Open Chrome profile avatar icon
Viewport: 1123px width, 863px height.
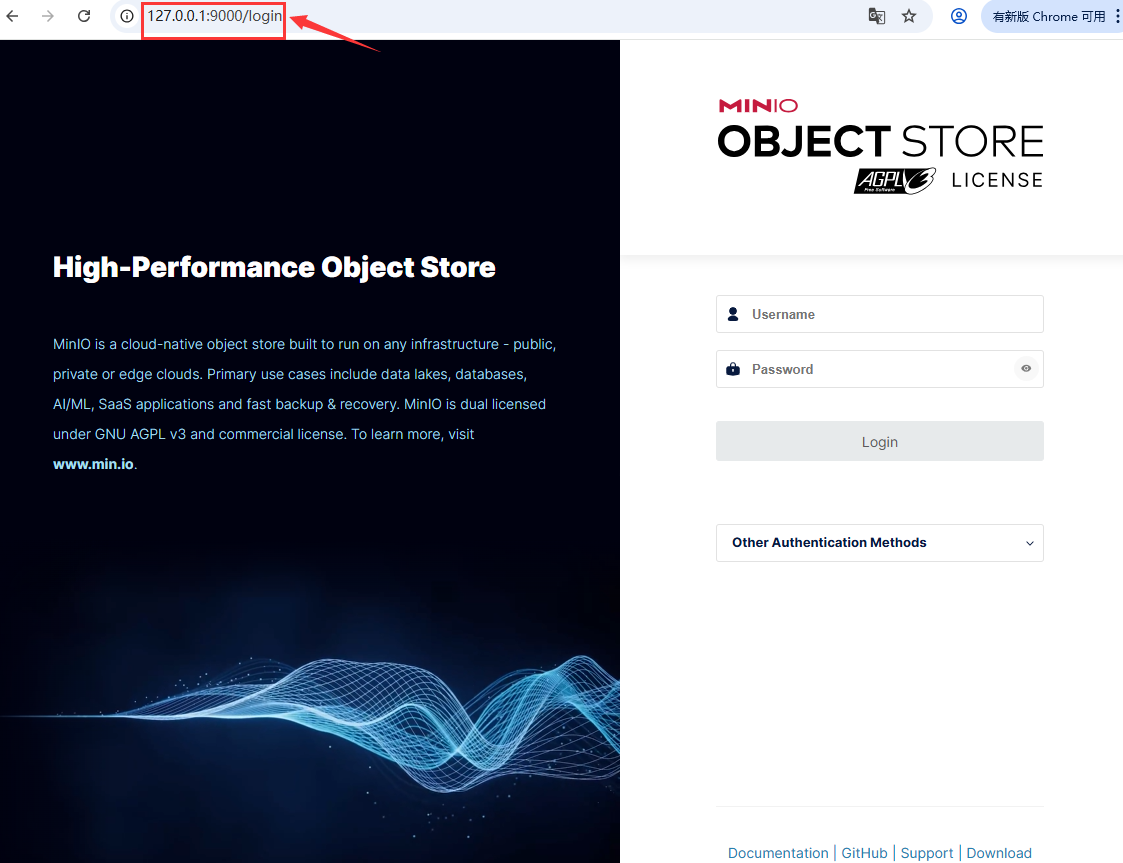(959, 16)
